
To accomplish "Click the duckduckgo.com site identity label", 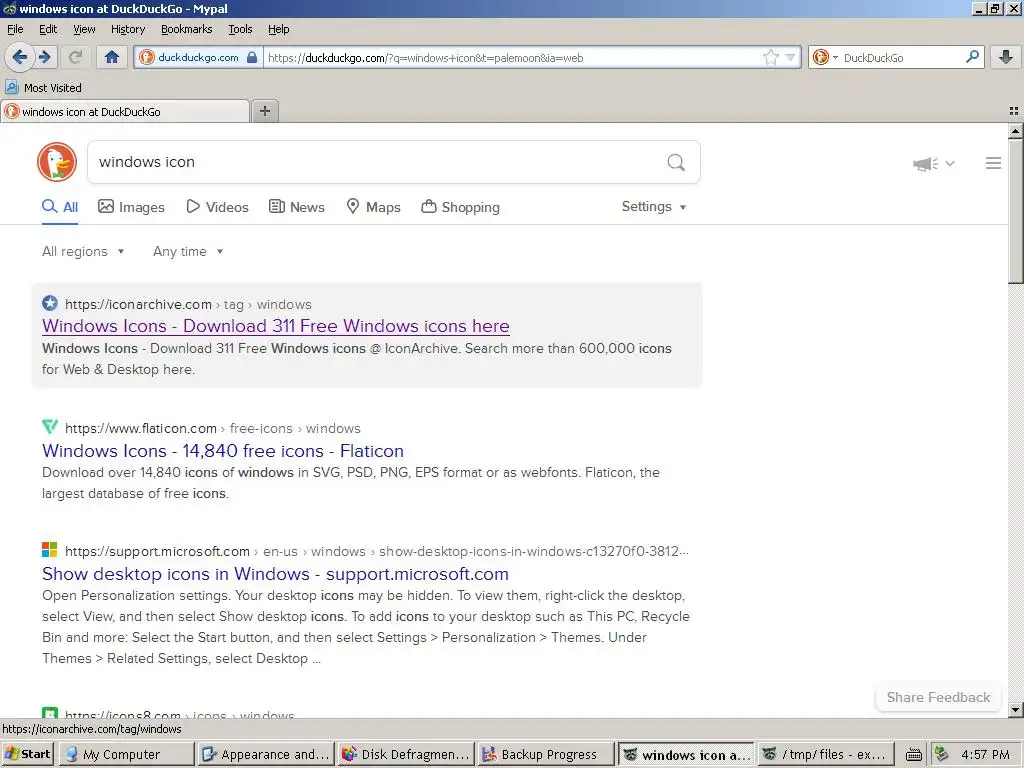I will click(198, 57).
